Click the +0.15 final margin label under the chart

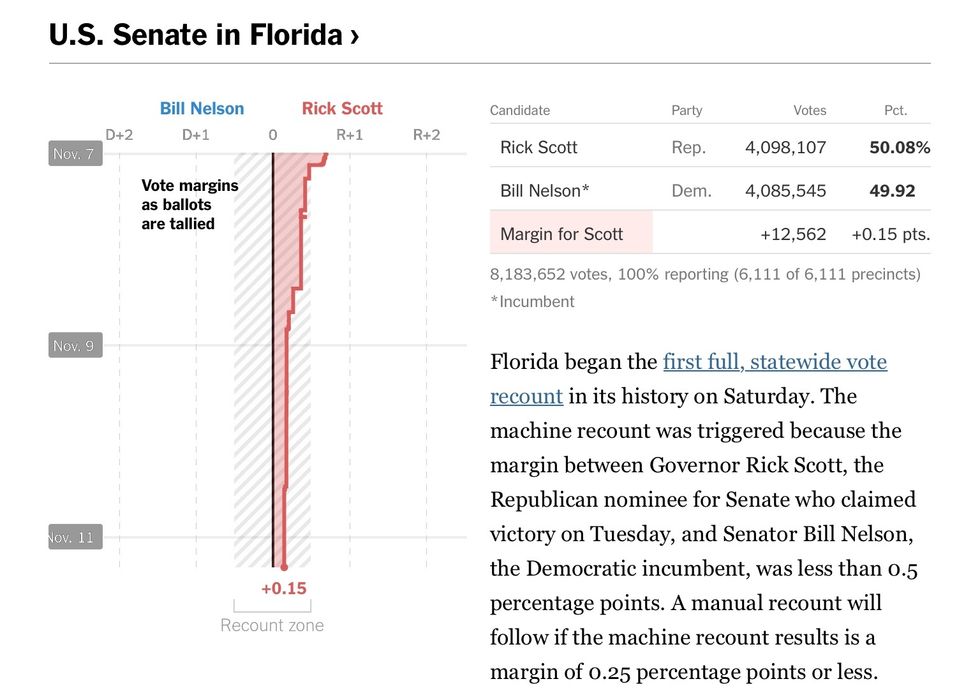tap(284, 588)
